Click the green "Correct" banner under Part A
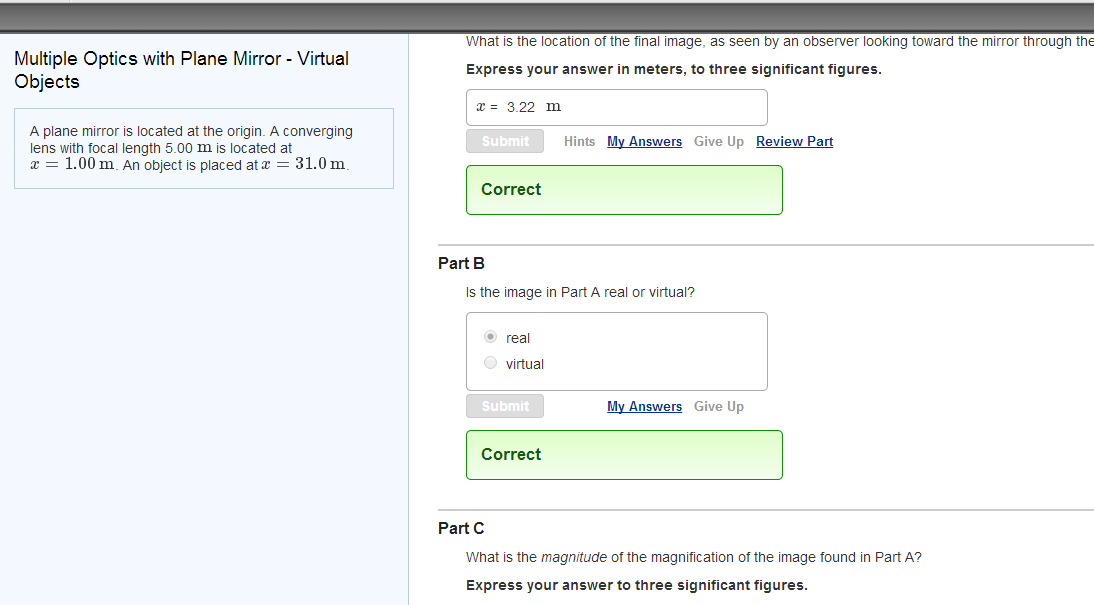 click(x=624, y=189)
